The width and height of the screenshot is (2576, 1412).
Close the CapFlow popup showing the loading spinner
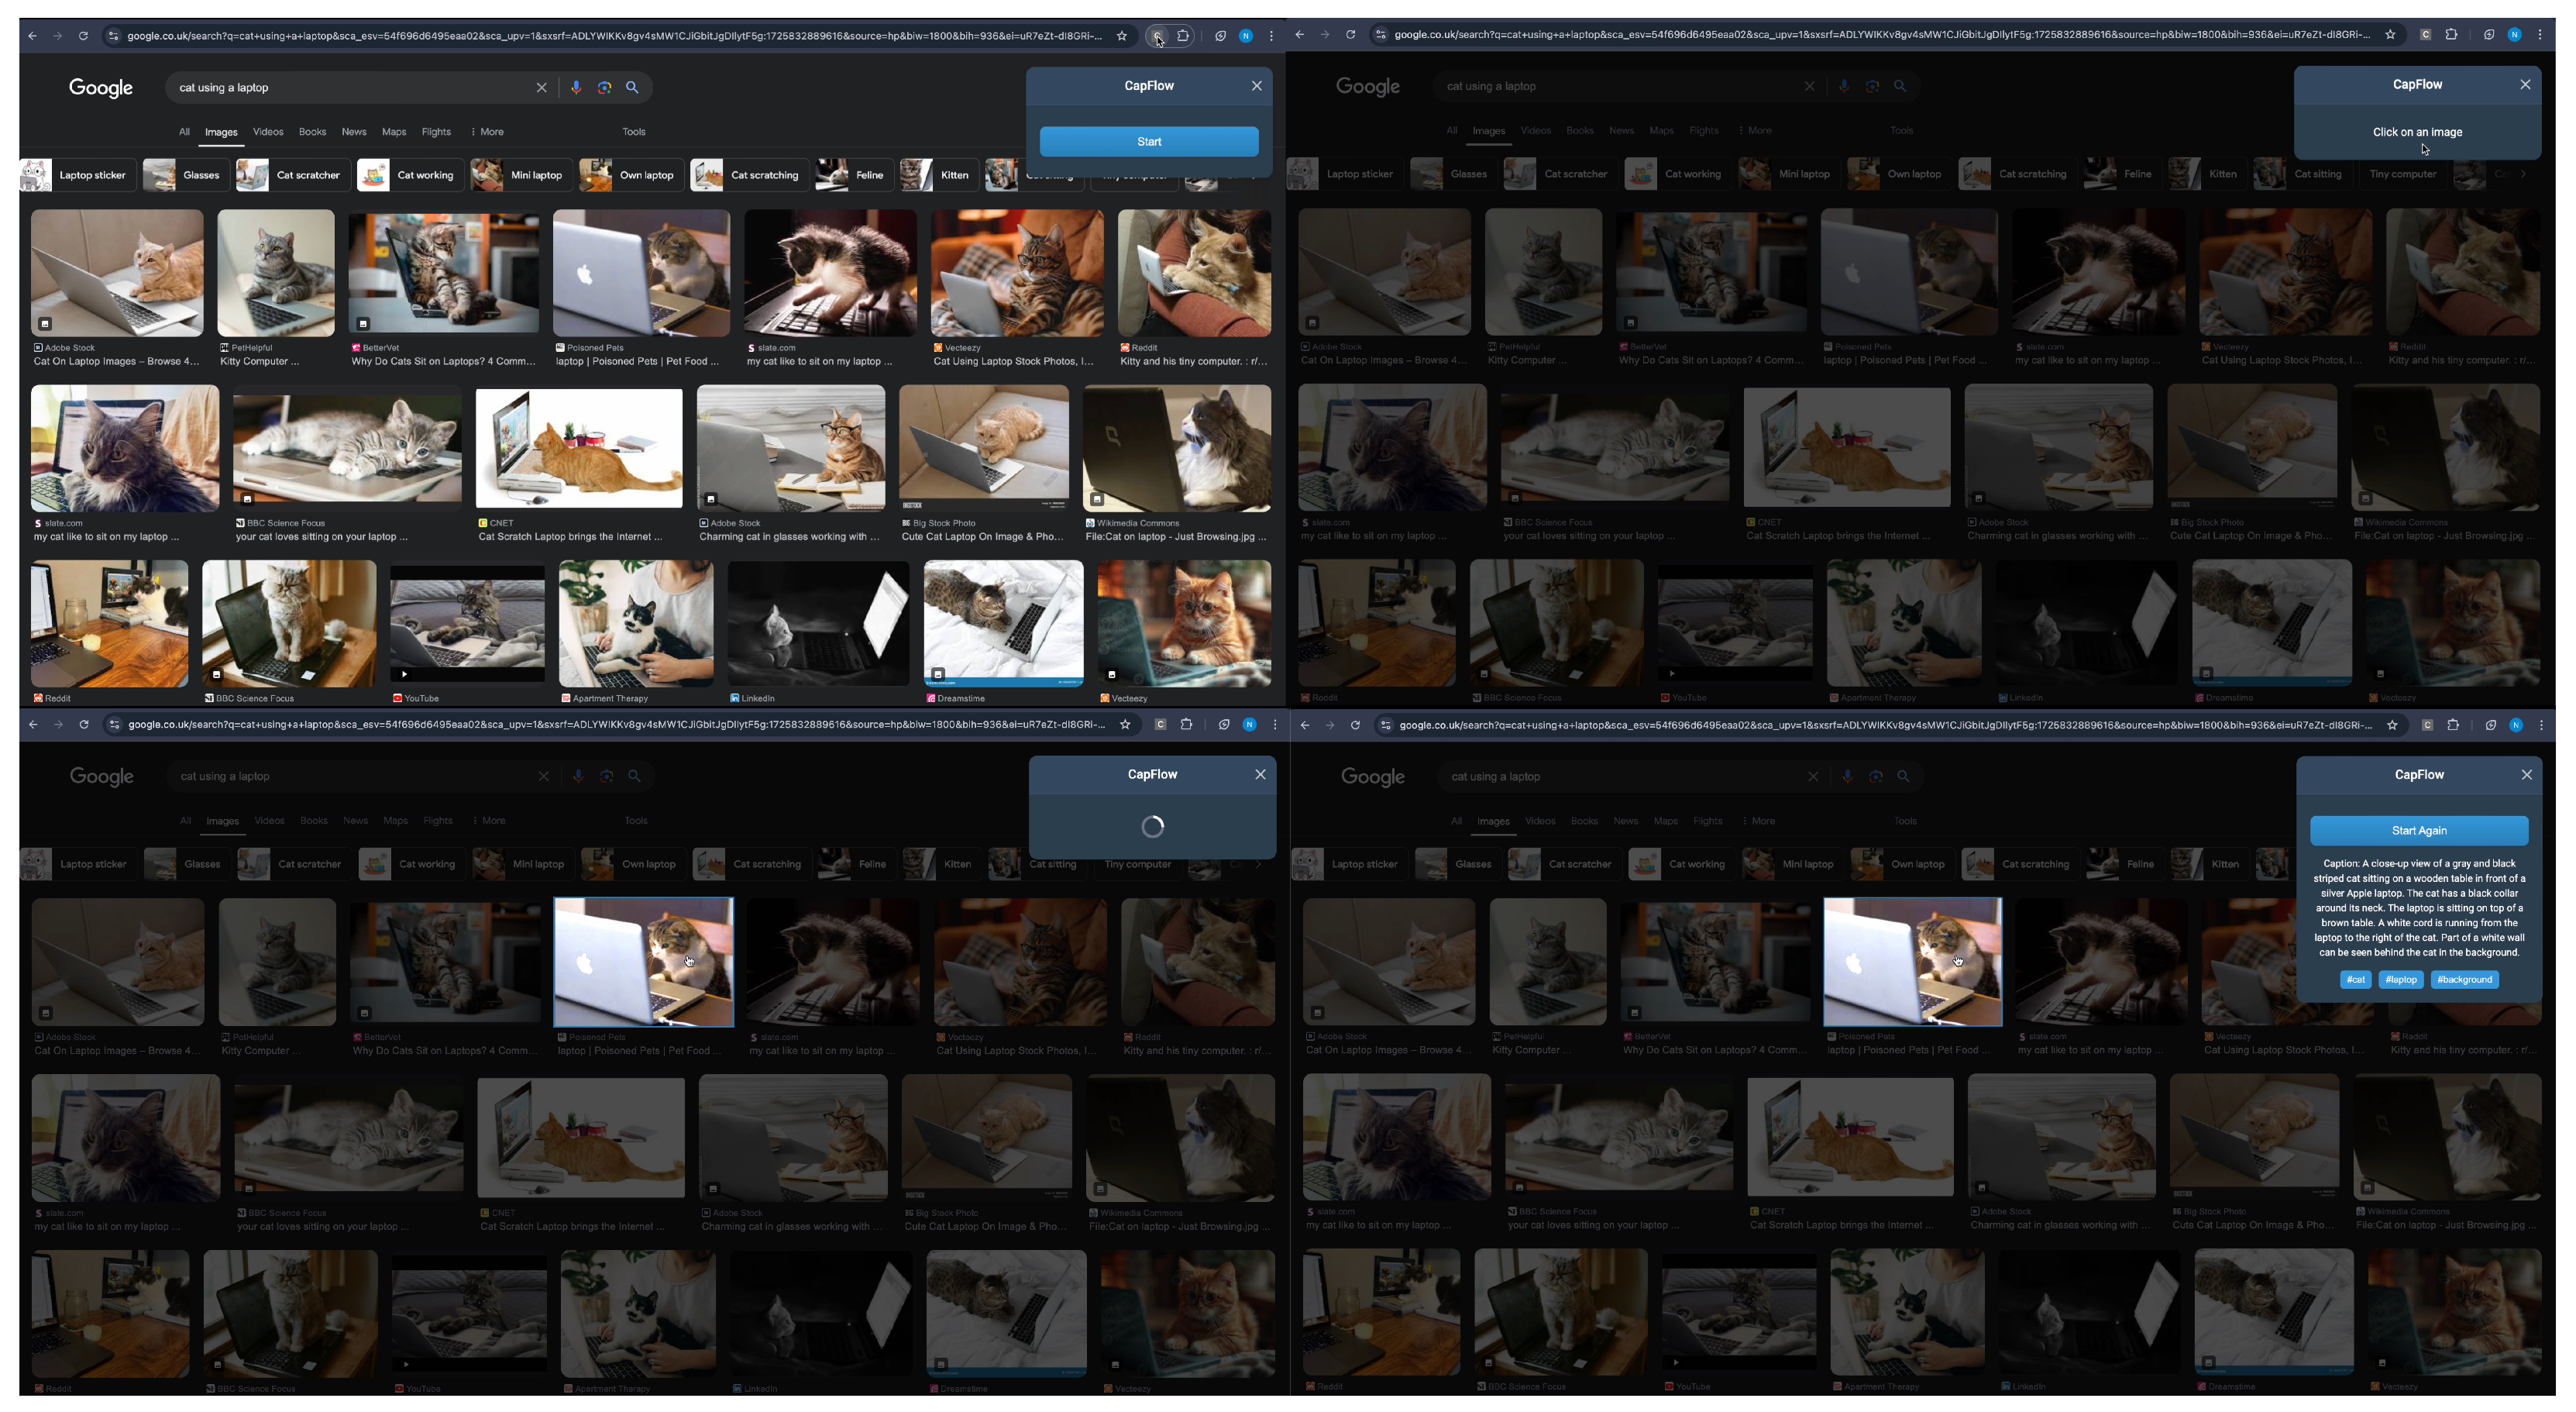[1260, 774]
